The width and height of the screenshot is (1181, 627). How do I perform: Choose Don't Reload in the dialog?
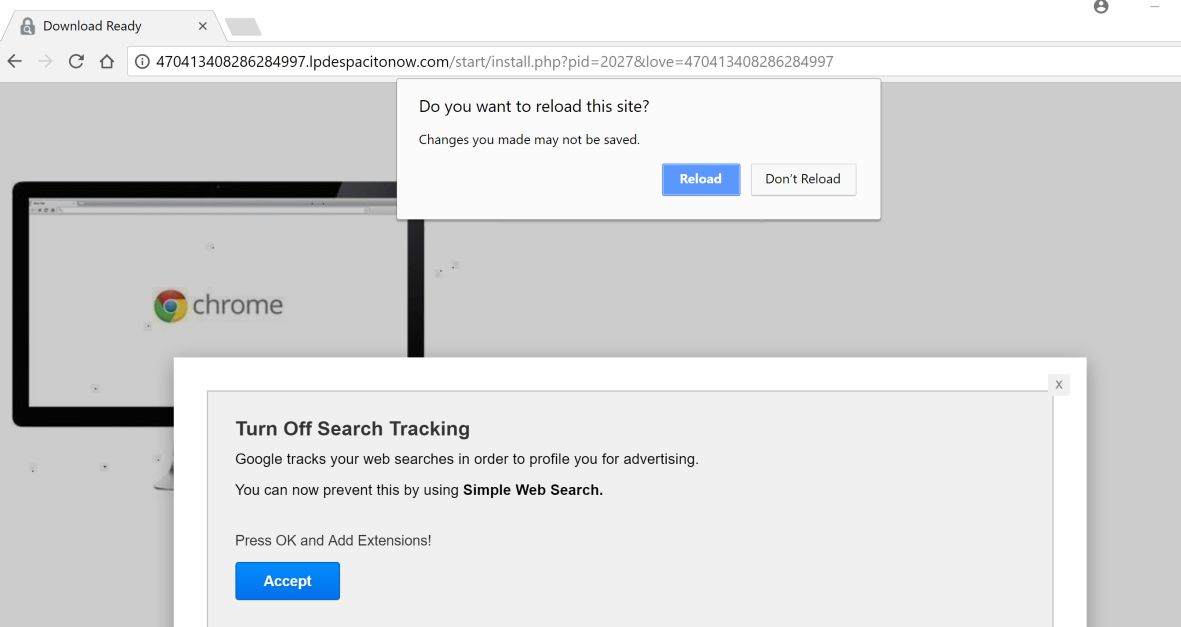pos(803,179)
